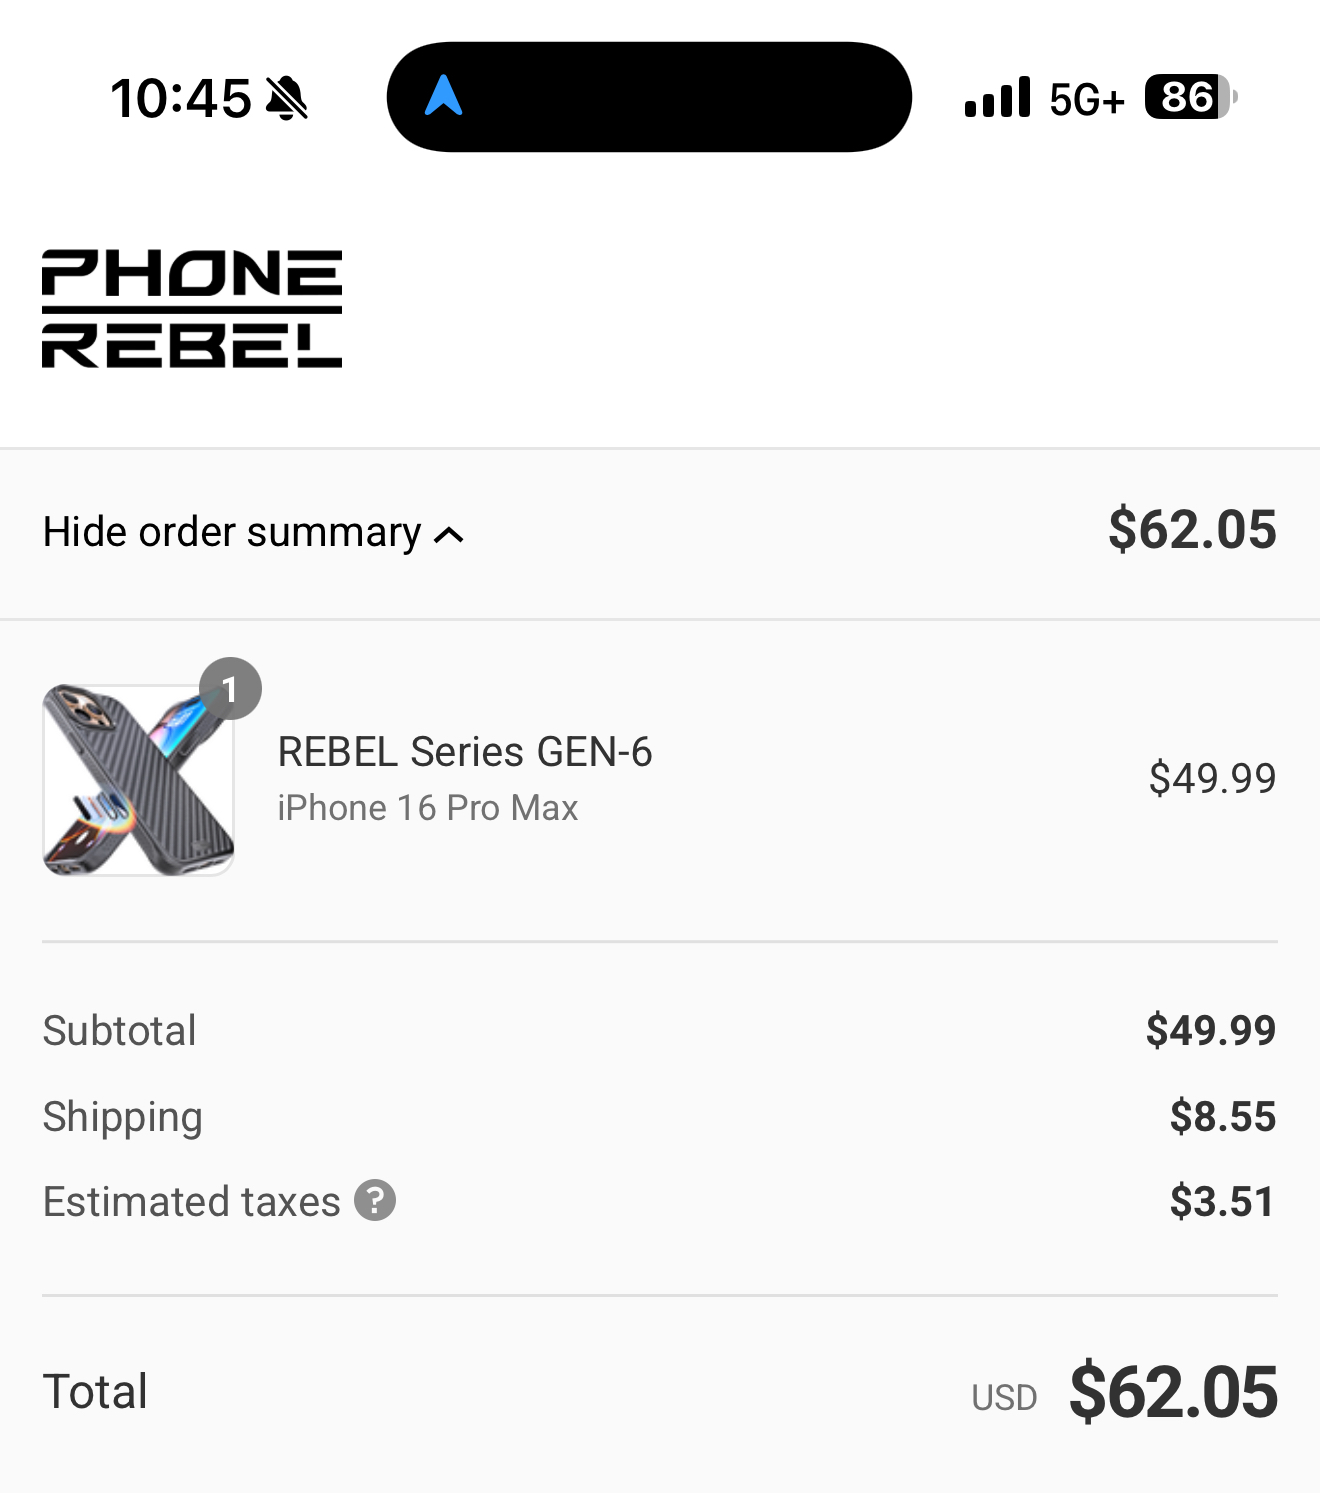Tap the silent mode bell icon
The width and height of the screenshot is (1320, 1493).
point(287,98)
